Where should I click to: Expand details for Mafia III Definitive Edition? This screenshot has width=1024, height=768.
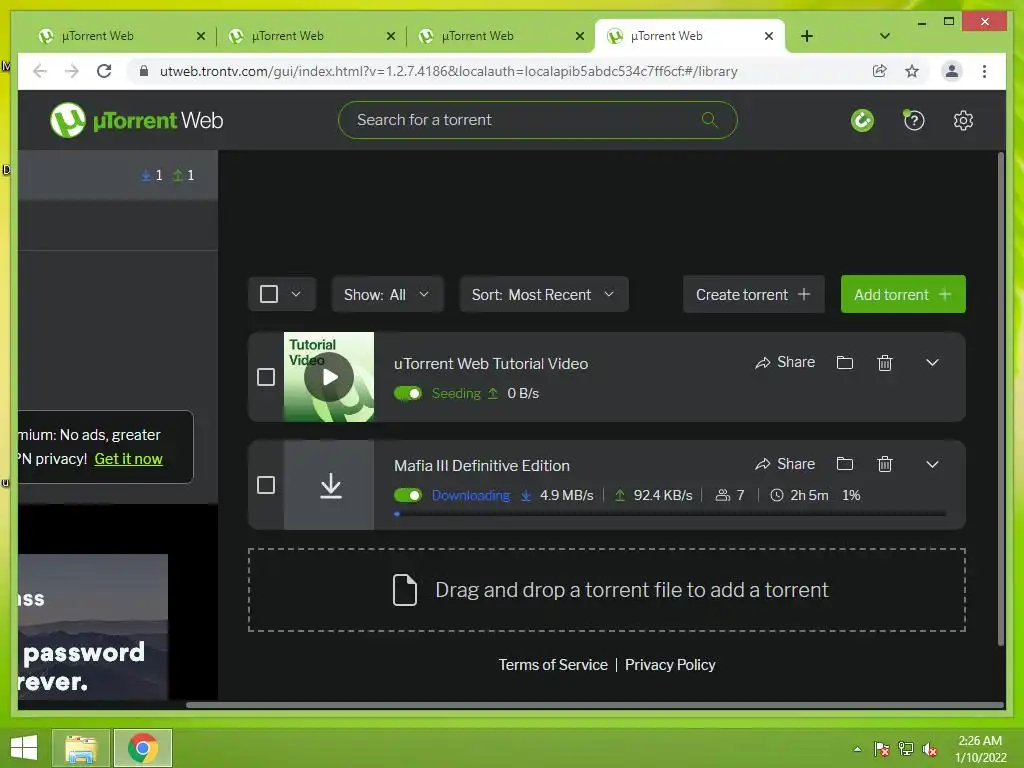932,464
